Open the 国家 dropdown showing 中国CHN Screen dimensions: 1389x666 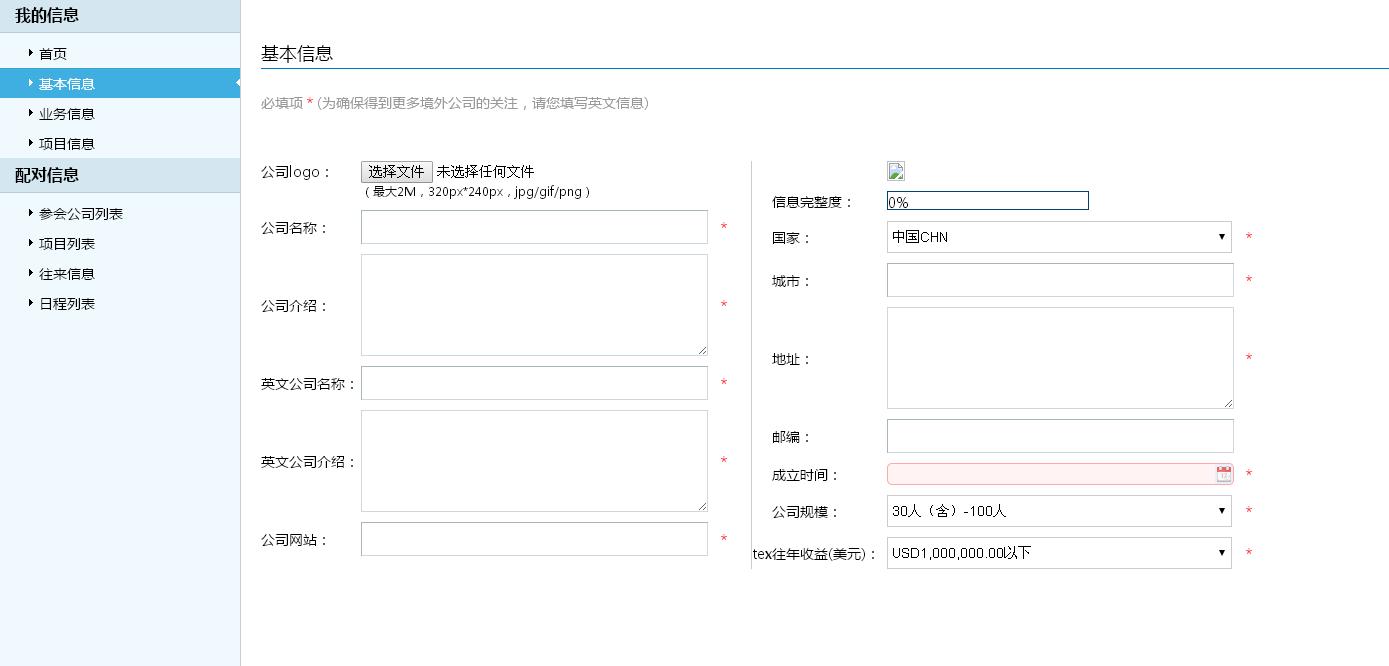pos(1058,237)
